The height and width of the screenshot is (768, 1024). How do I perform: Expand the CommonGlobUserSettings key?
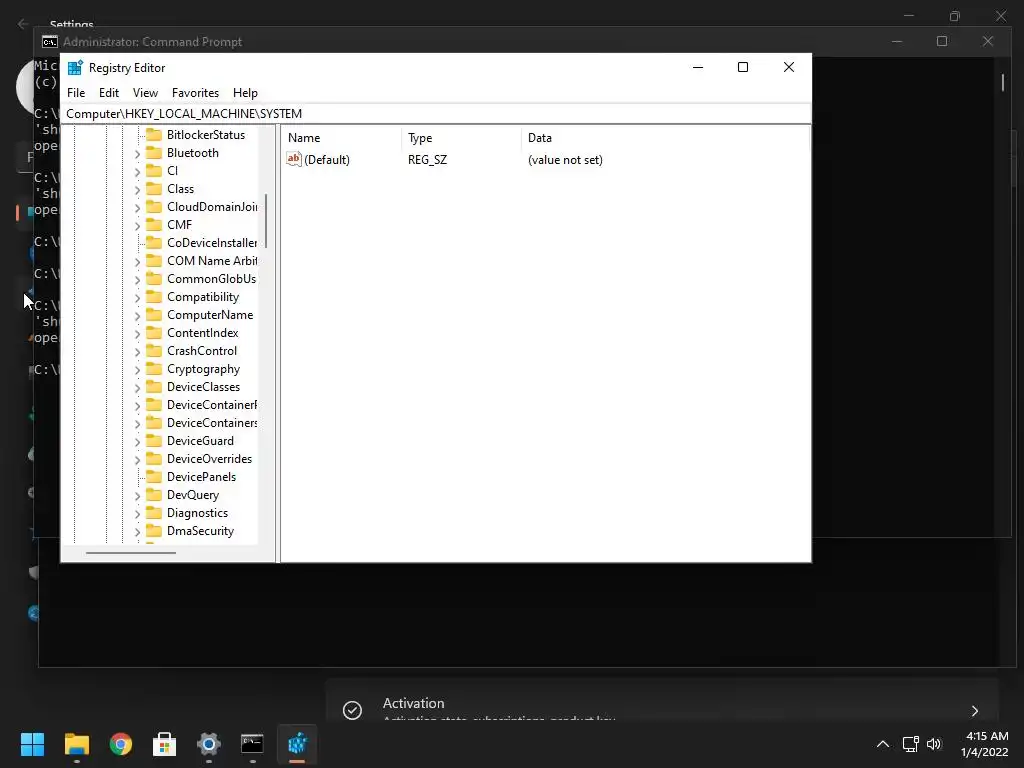(x=137, y=280)
